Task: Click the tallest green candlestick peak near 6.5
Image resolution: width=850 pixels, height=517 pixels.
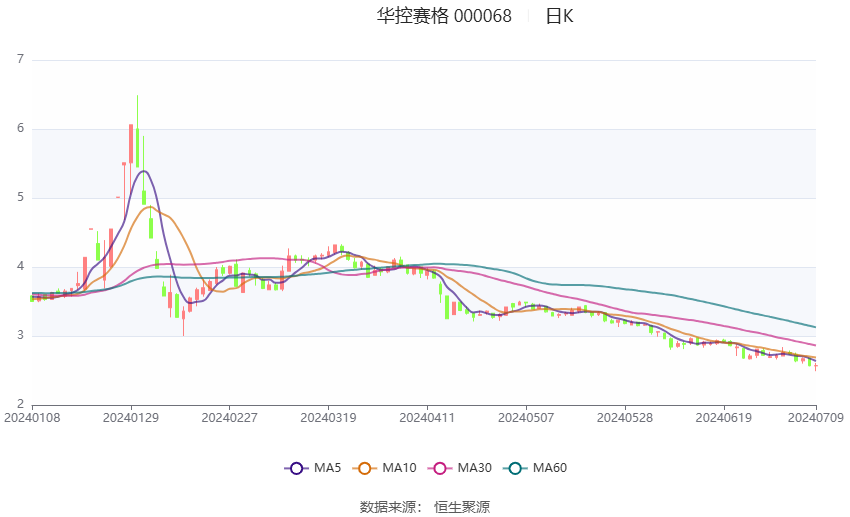Action: [137, 131]
